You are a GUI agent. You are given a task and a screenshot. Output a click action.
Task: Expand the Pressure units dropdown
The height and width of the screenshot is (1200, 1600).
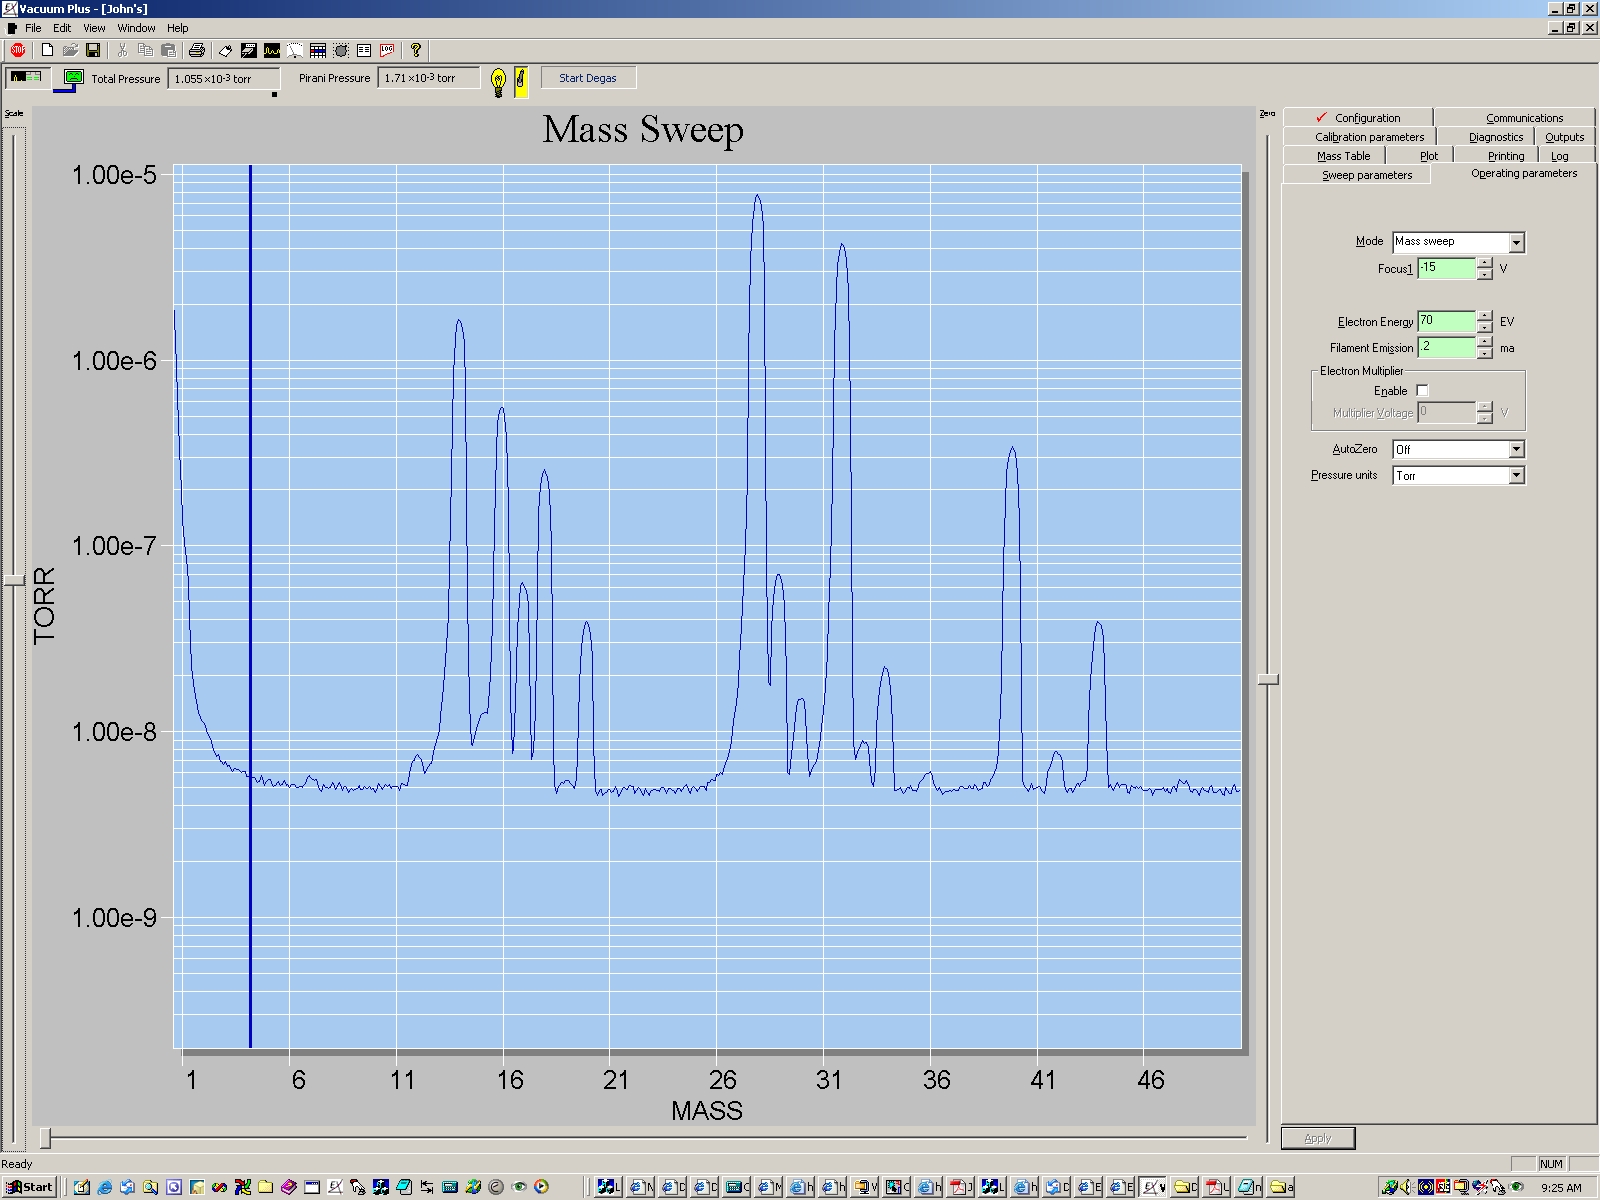pos(1516,475)
